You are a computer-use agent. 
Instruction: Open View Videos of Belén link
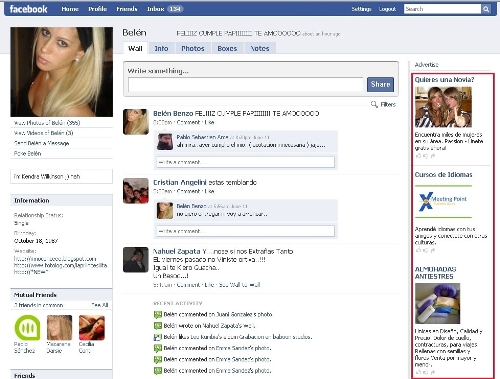43,133
